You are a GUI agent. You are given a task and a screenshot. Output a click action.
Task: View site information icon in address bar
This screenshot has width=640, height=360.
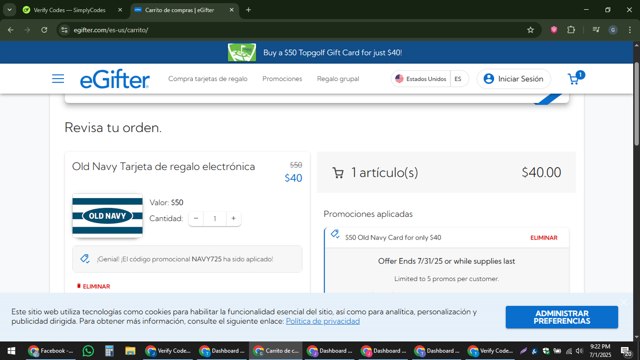pyautogui.click(x=64, y=30)
